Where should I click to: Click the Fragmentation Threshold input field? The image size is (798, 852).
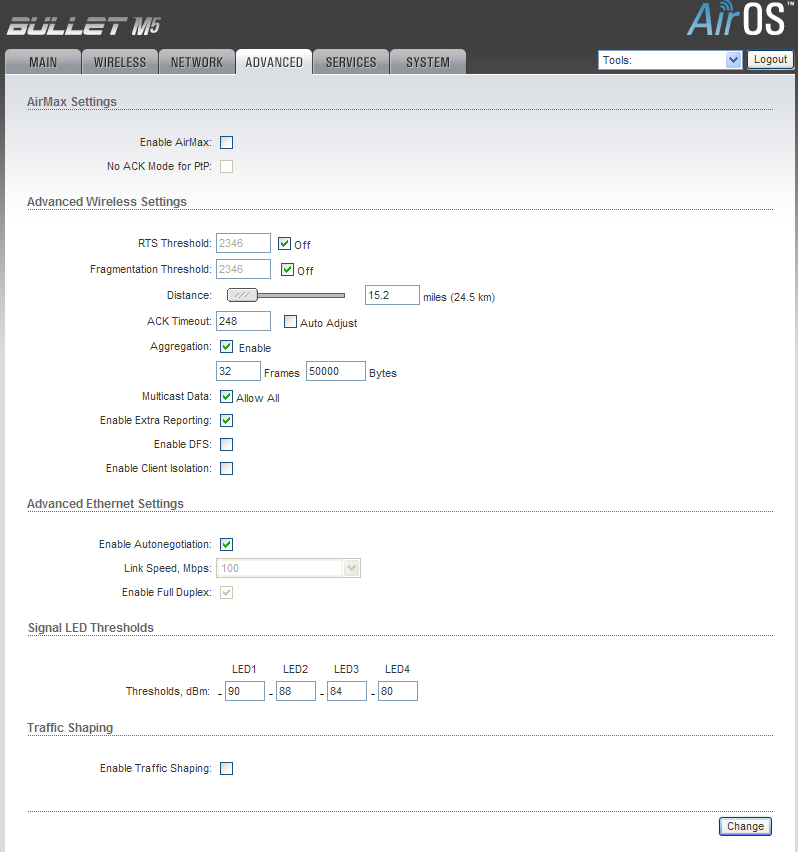[x=243, y=269]
